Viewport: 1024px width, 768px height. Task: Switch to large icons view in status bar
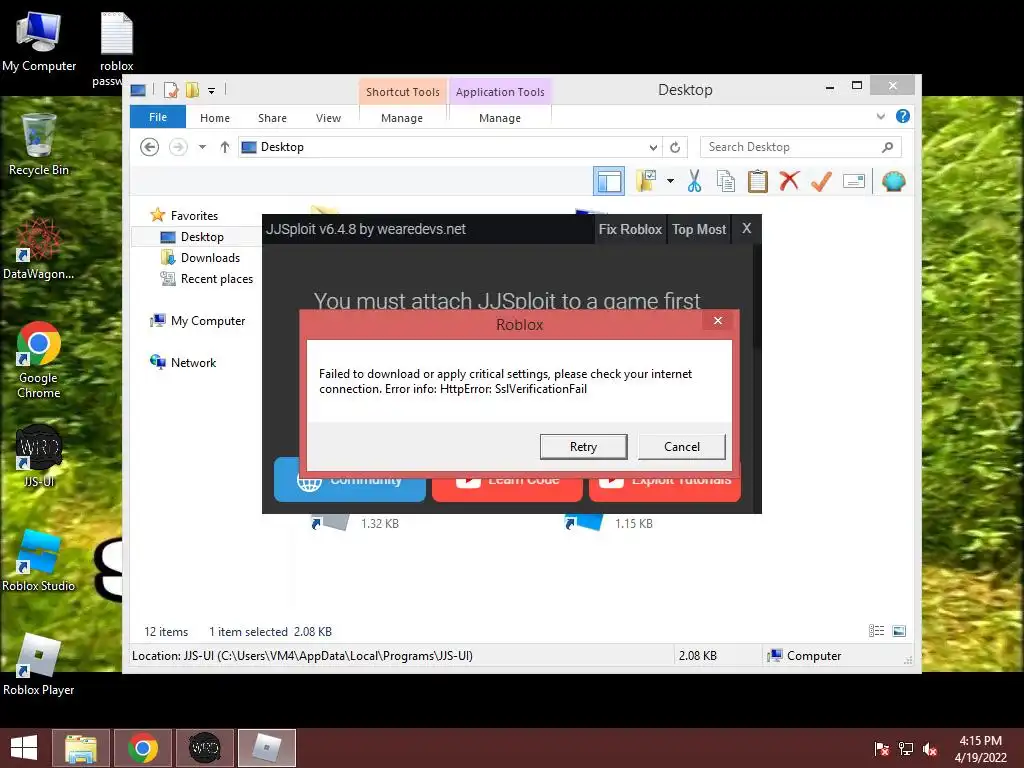[x=899, y=631]
